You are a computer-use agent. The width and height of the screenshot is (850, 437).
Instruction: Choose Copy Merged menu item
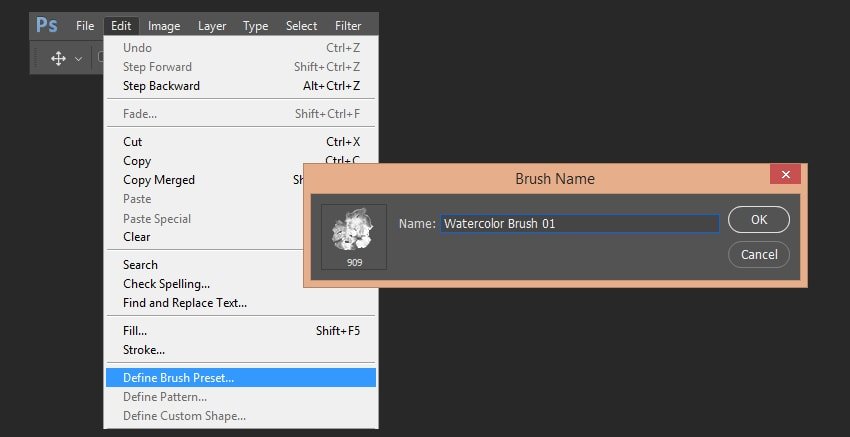click(x=158, y=180)
